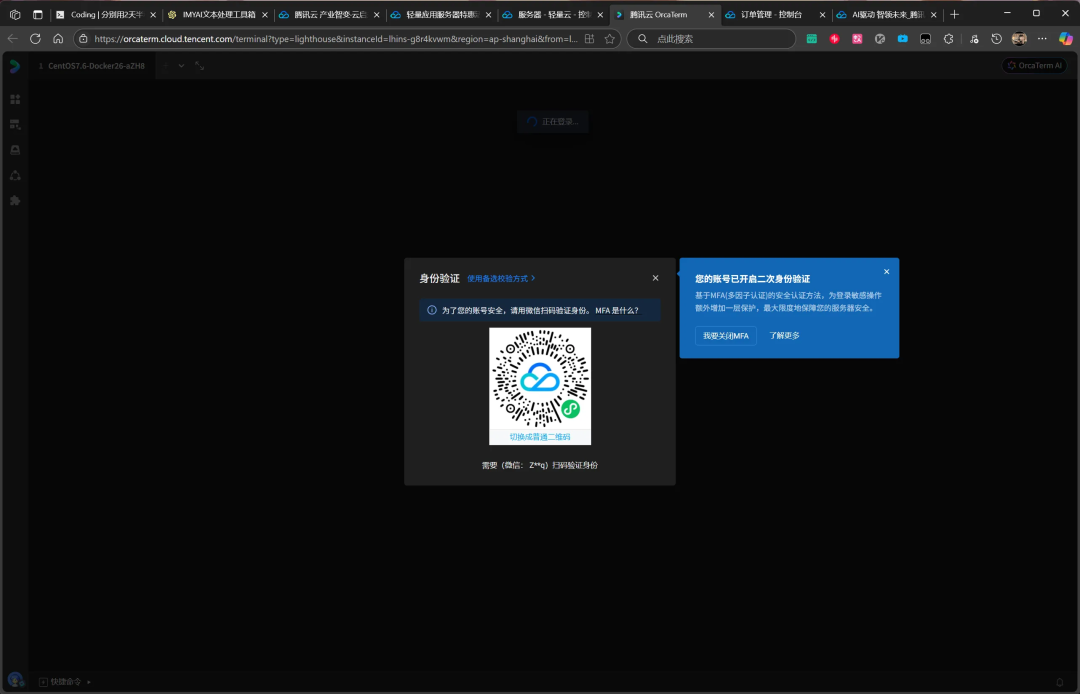Open 使用备选校验方式 link
The height and width of the screenshot is (694, 1080).
pos(501,278)
